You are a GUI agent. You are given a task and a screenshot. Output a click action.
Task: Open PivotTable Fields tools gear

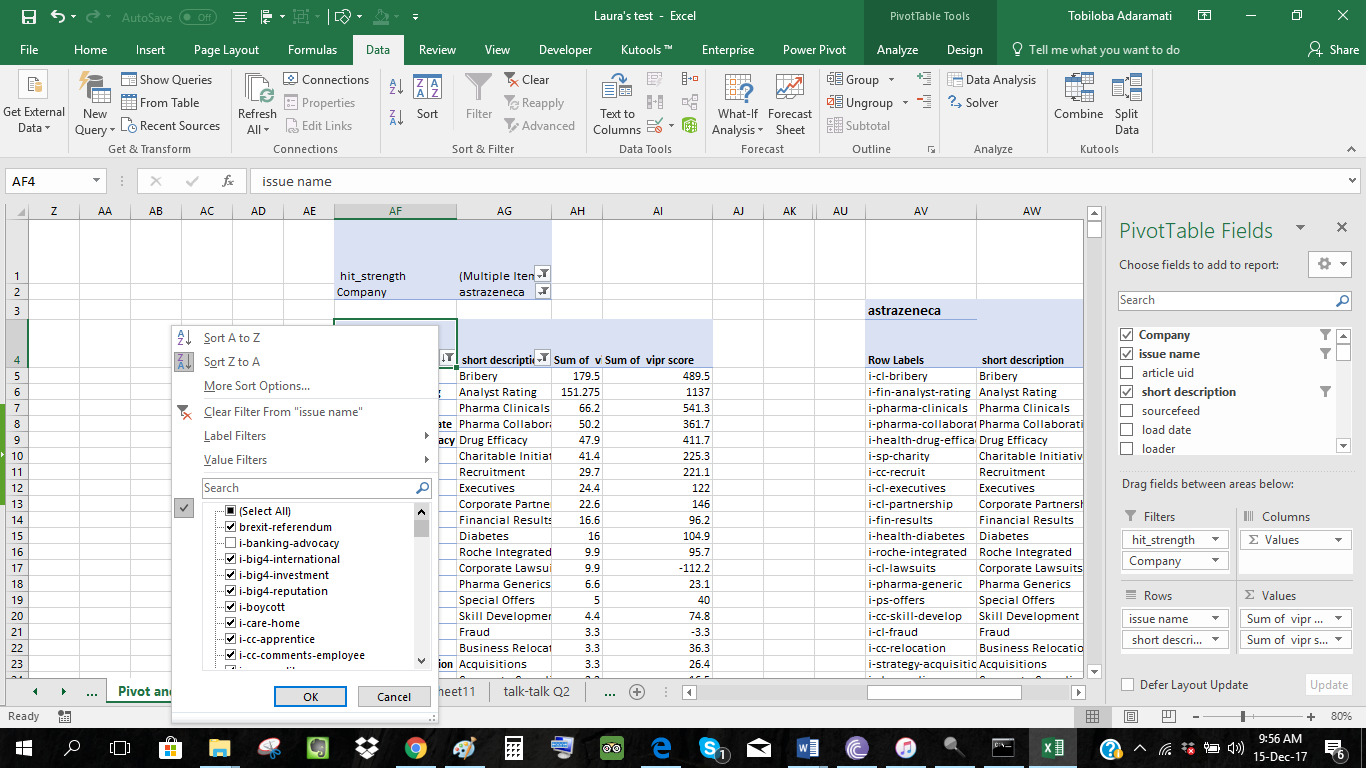point(1329,264)
